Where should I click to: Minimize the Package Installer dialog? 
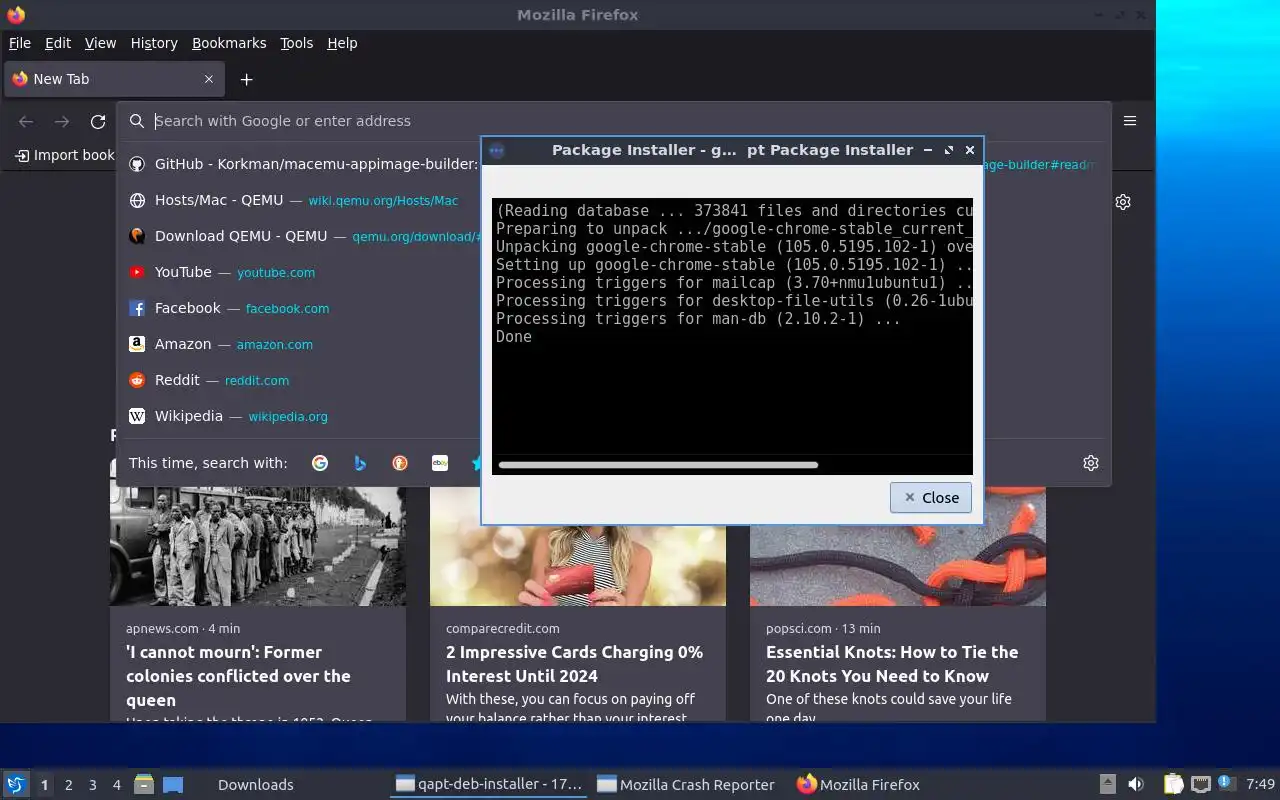tap(928, 150)
